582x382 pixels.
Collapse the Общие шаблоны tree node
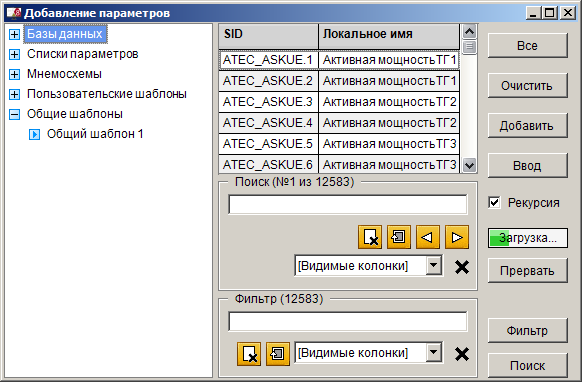(x=14, y=114)
